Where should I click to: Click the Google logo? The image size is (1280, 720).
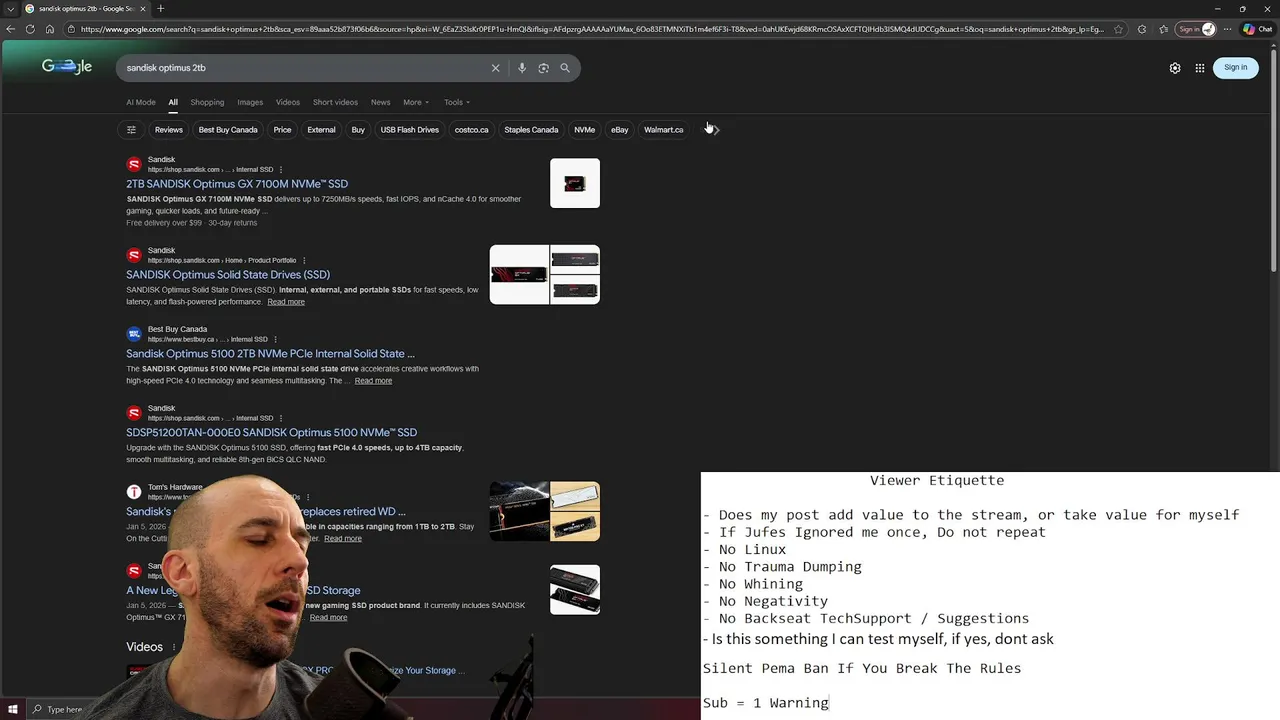[67, 67]
